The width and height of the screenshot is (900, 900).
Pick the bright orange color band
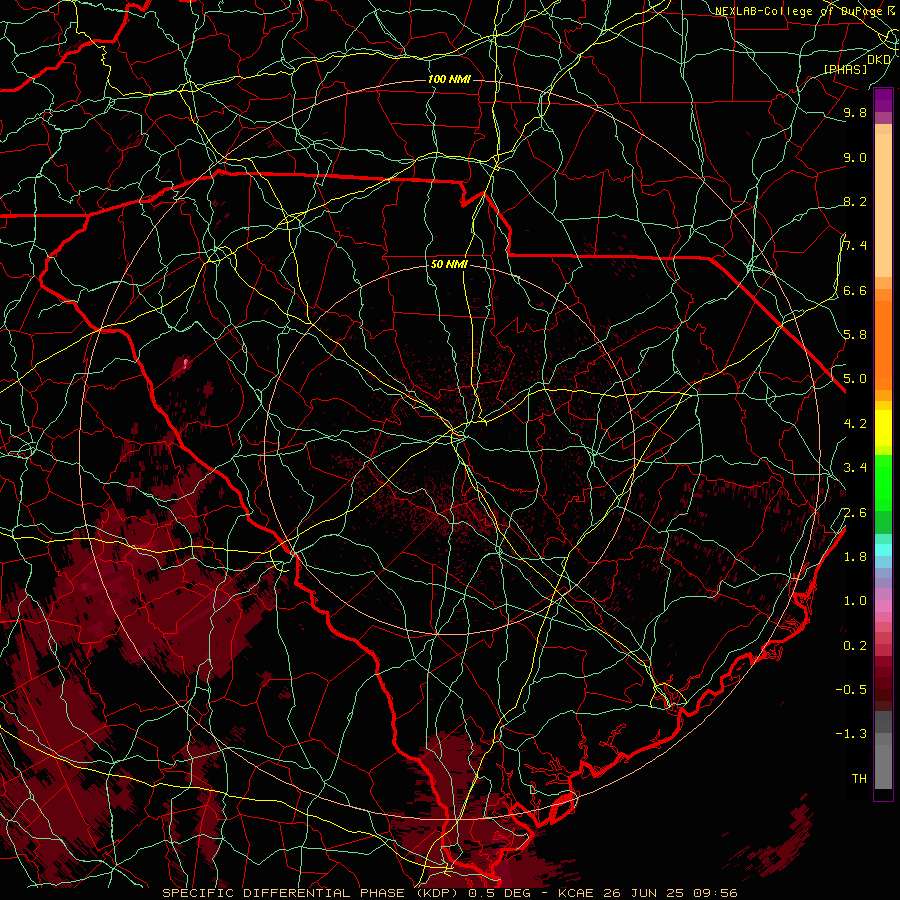[883, 344]
